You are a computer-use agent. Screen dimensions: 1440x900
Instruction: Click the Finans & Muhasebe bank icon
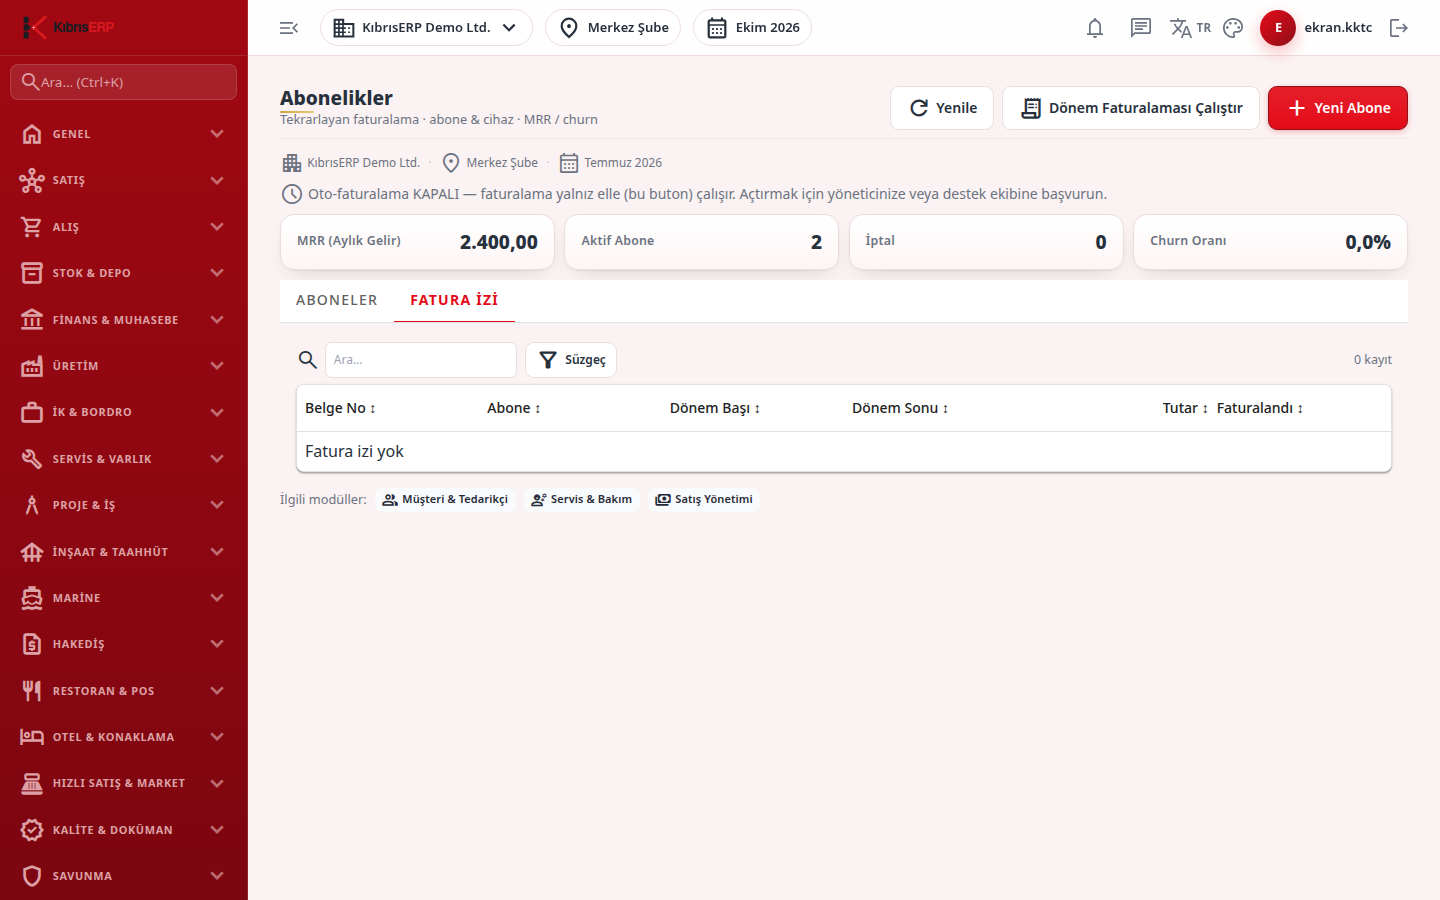click(x=32, y=320)
